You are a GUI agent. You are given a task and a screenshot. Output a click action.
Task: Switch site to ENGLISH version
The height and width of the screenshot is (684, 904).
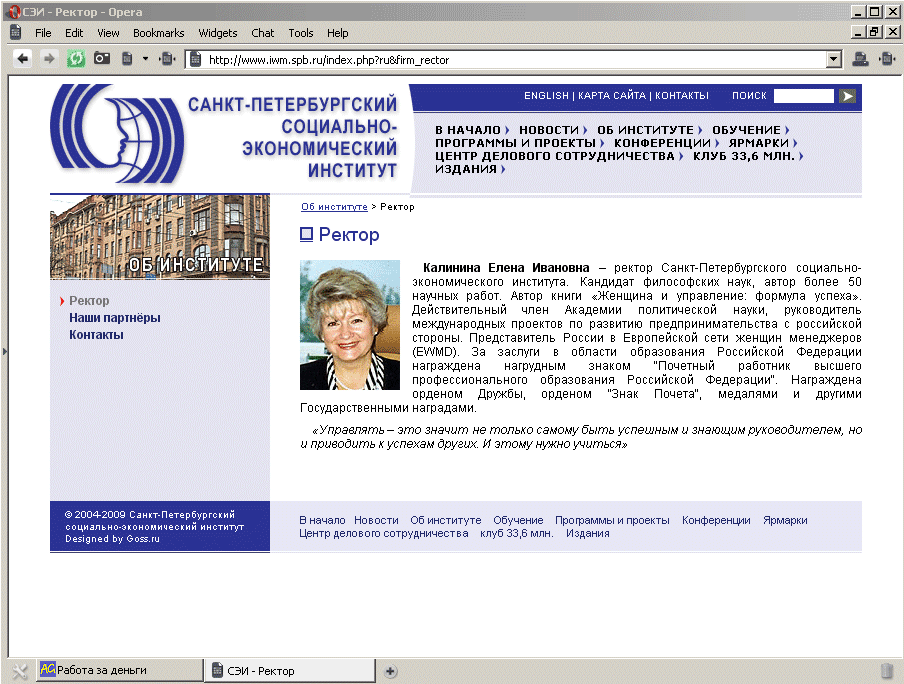546,96
